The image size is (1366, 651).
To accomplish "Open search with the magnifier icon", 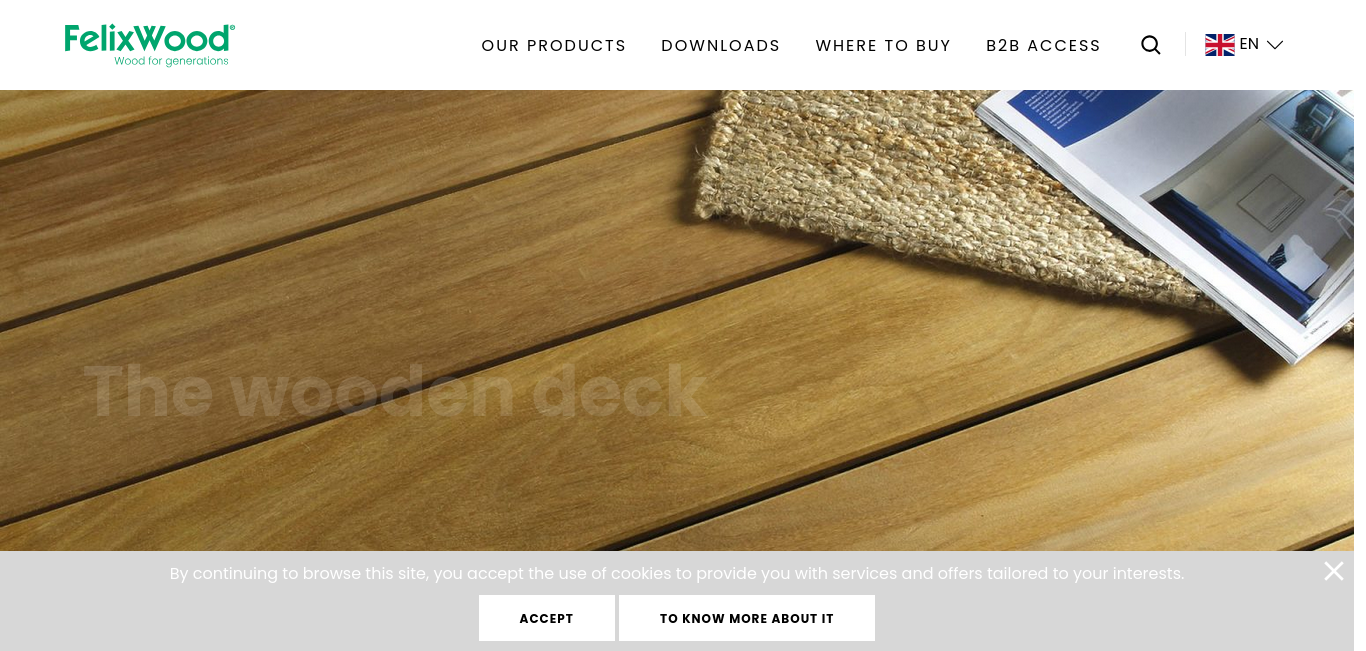I will coord(1151,45).
